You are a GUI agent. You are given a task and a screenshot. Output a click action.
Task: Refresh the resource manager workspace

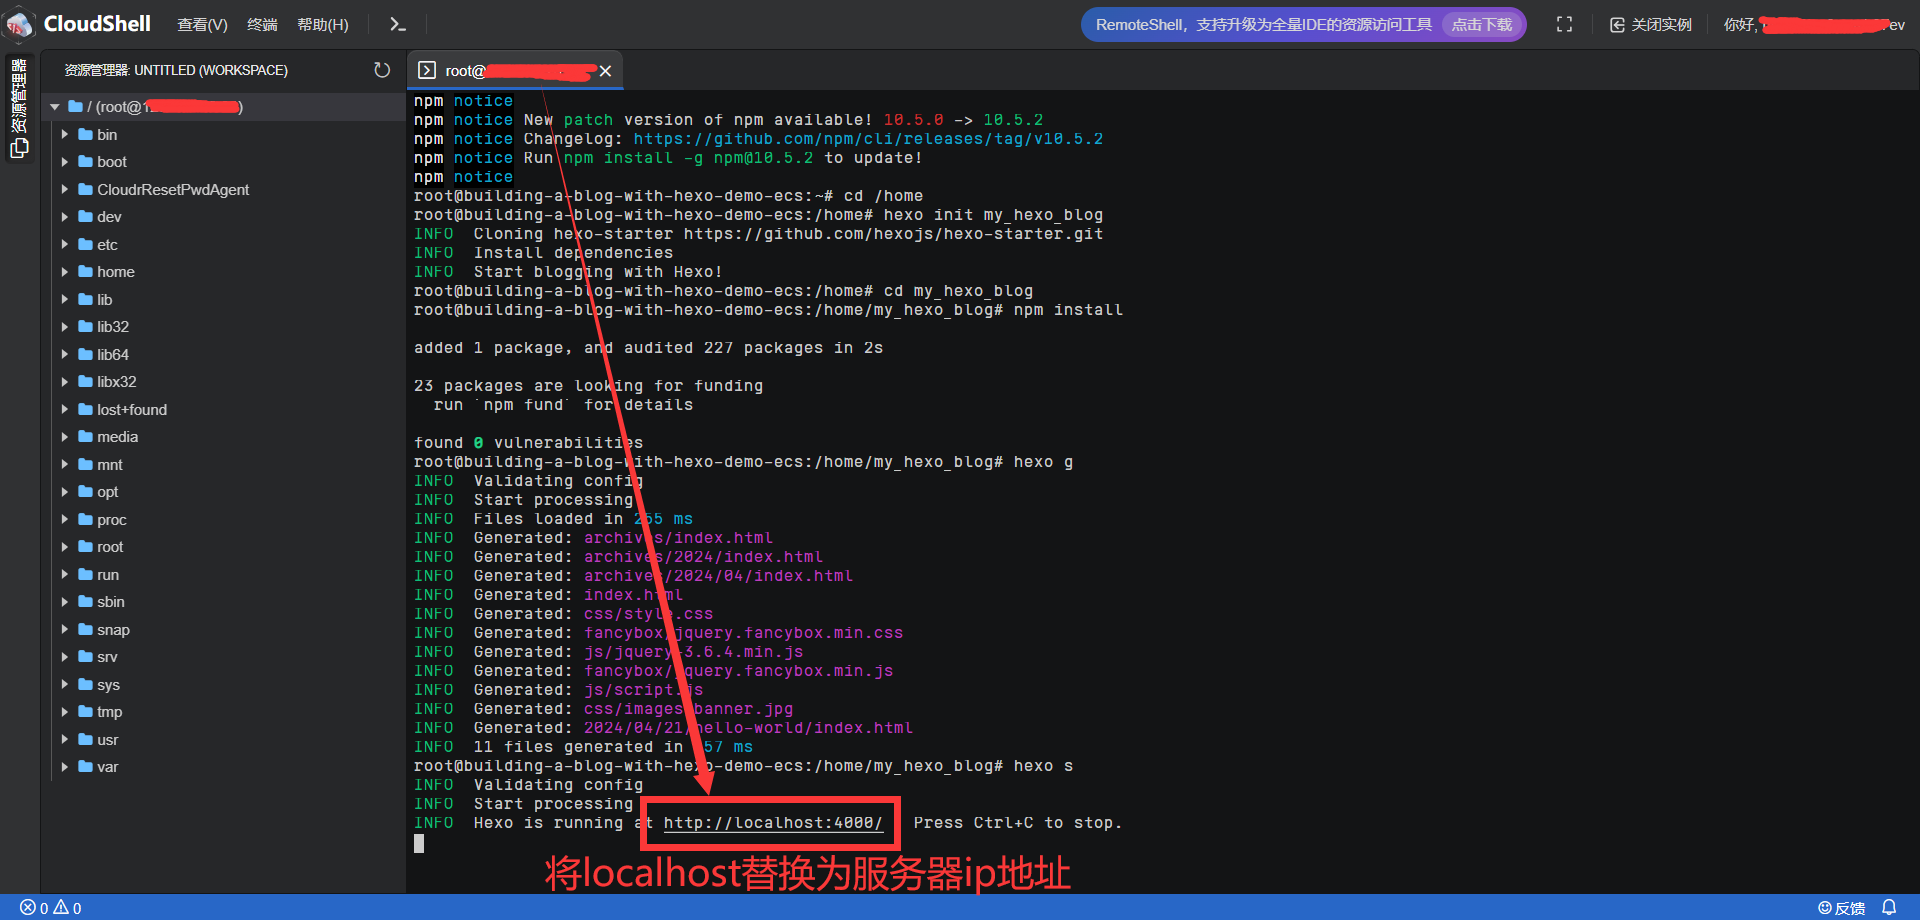coord(382,70)
